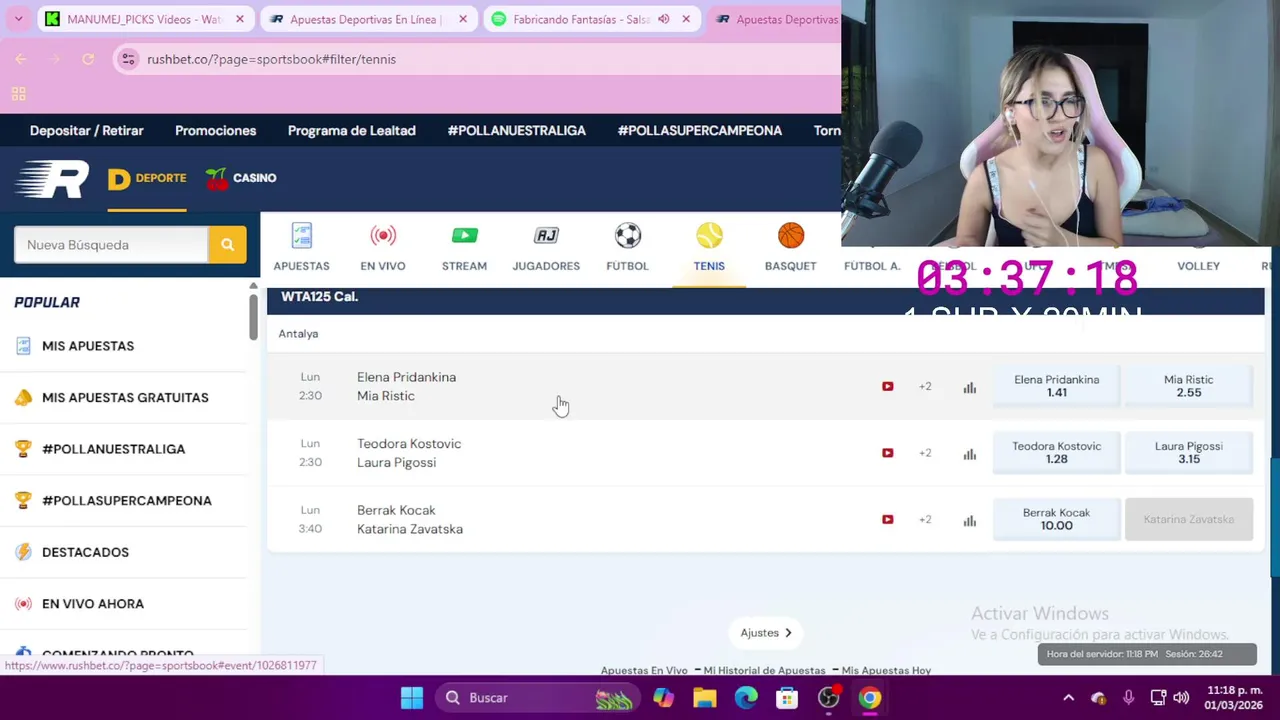Open stream for Kostovic vs Pigossi
This screenshot has height=720, width=1280.
(887, 453)
